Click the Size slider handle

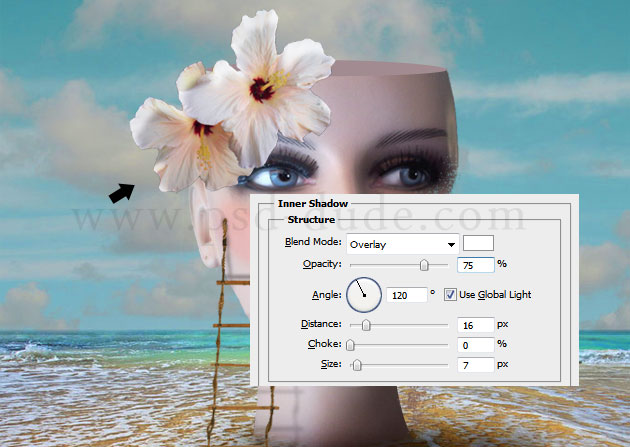357,365
